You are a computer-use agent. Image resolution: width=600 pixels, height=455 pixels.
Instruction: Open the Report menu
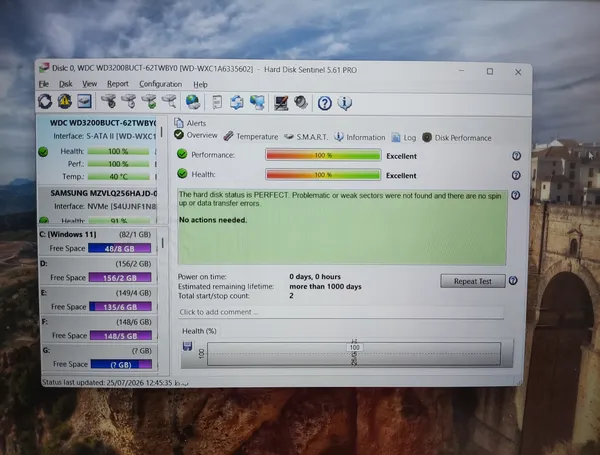117,84
